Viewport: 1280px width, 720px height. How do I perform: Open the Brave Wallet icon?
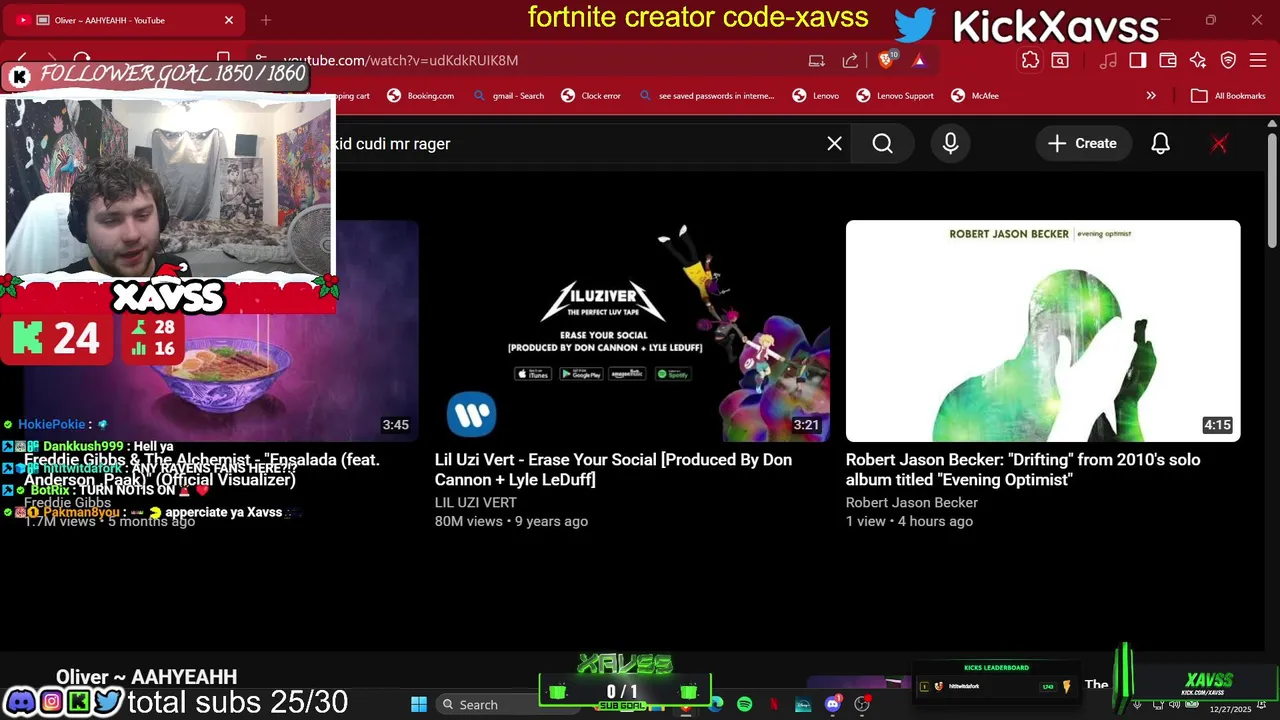pyautogui.click(x=1168, y=60)
